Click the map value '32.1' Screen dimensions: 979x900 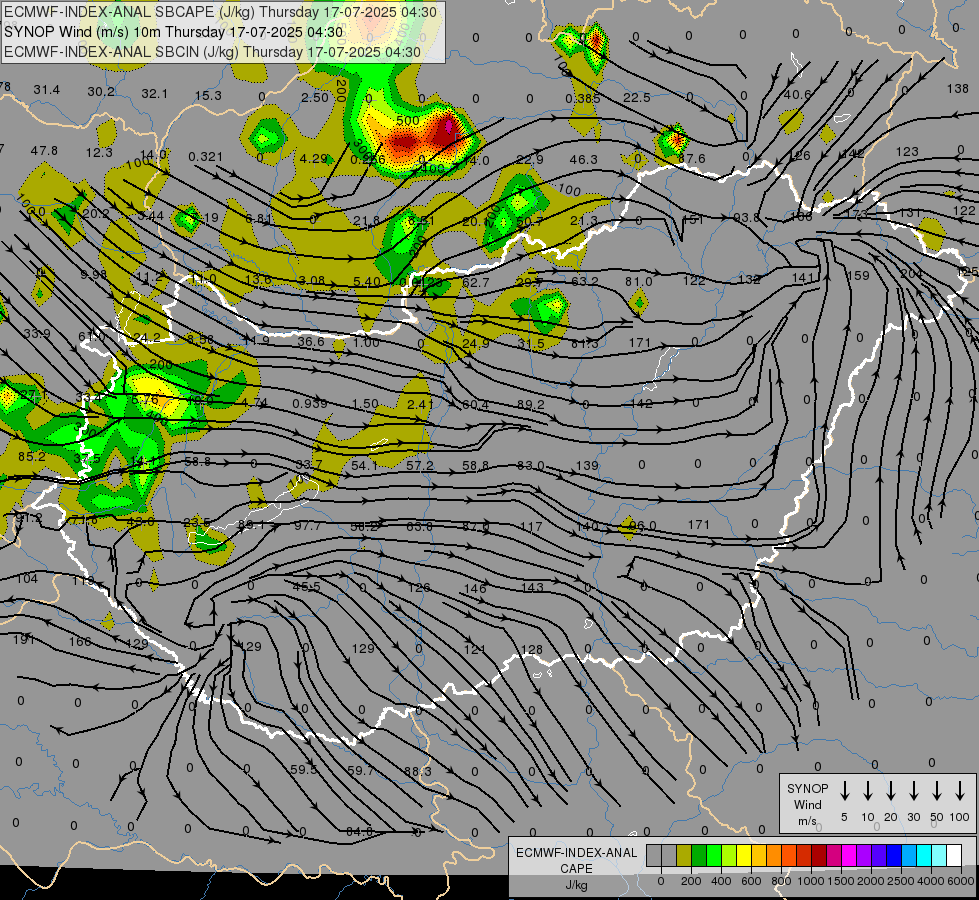click(x=154, y=94)
